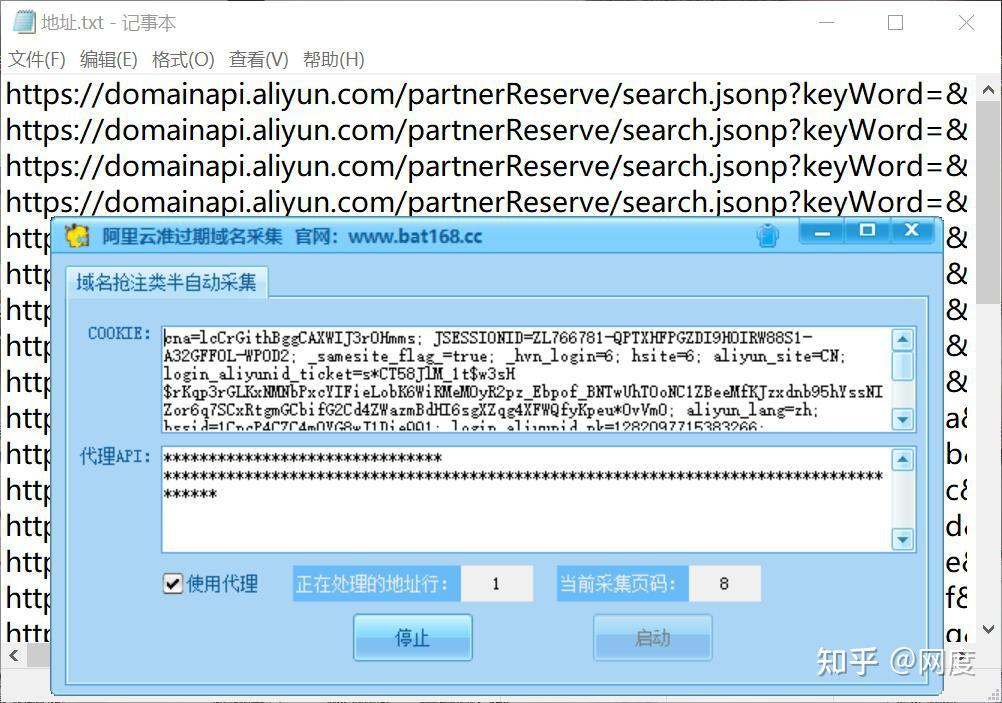Viewport: 1002px width, 703px height.
Task: Click the 正在处理的地址行 value field
Action: point(497,583)
